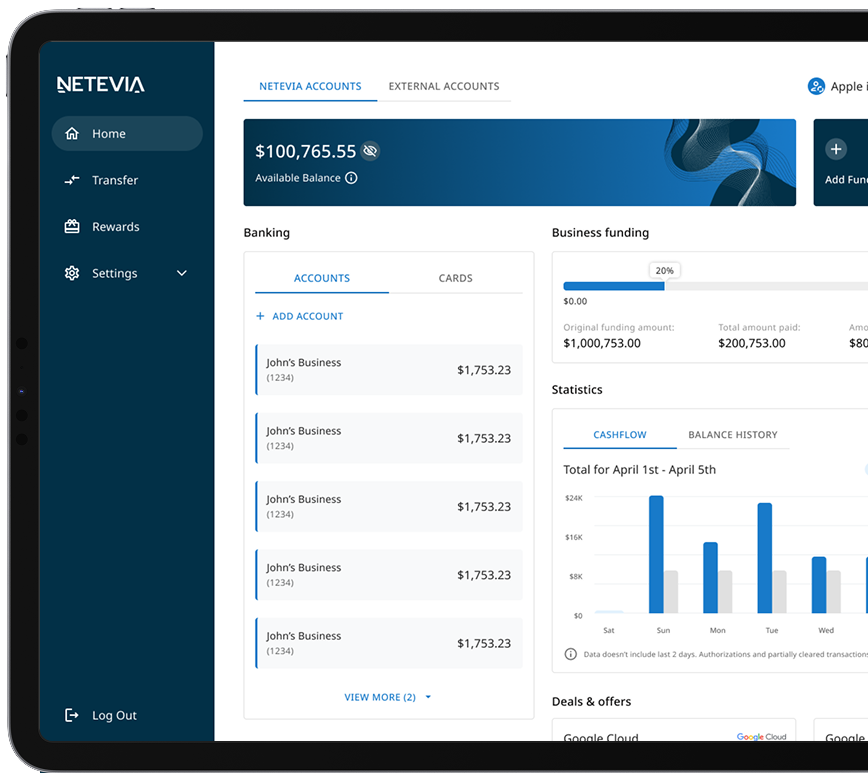Click the Available Balance info icon
Image resolution: width=868 pixels, height=773 pixels.
[351, 178]
